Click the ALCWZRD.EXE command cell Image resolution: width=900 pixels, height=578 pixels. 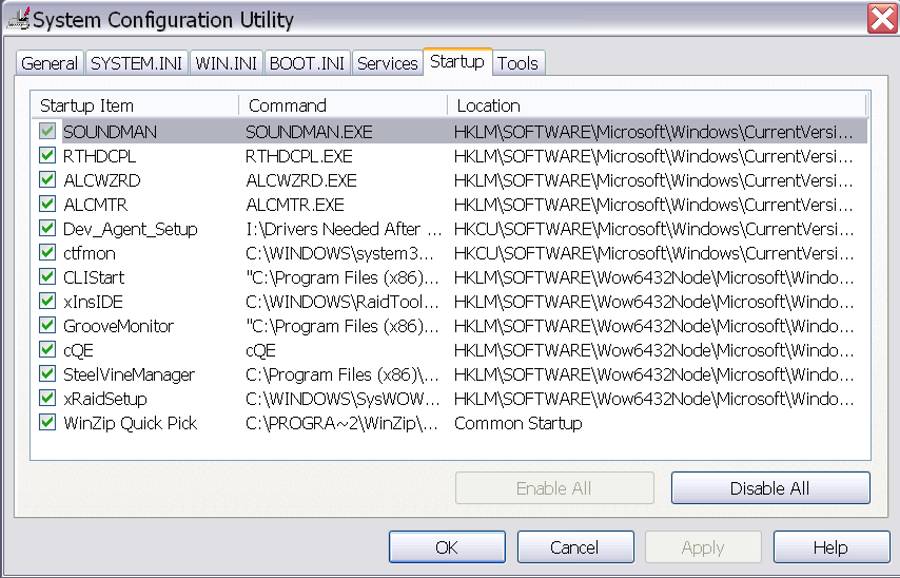301,180
